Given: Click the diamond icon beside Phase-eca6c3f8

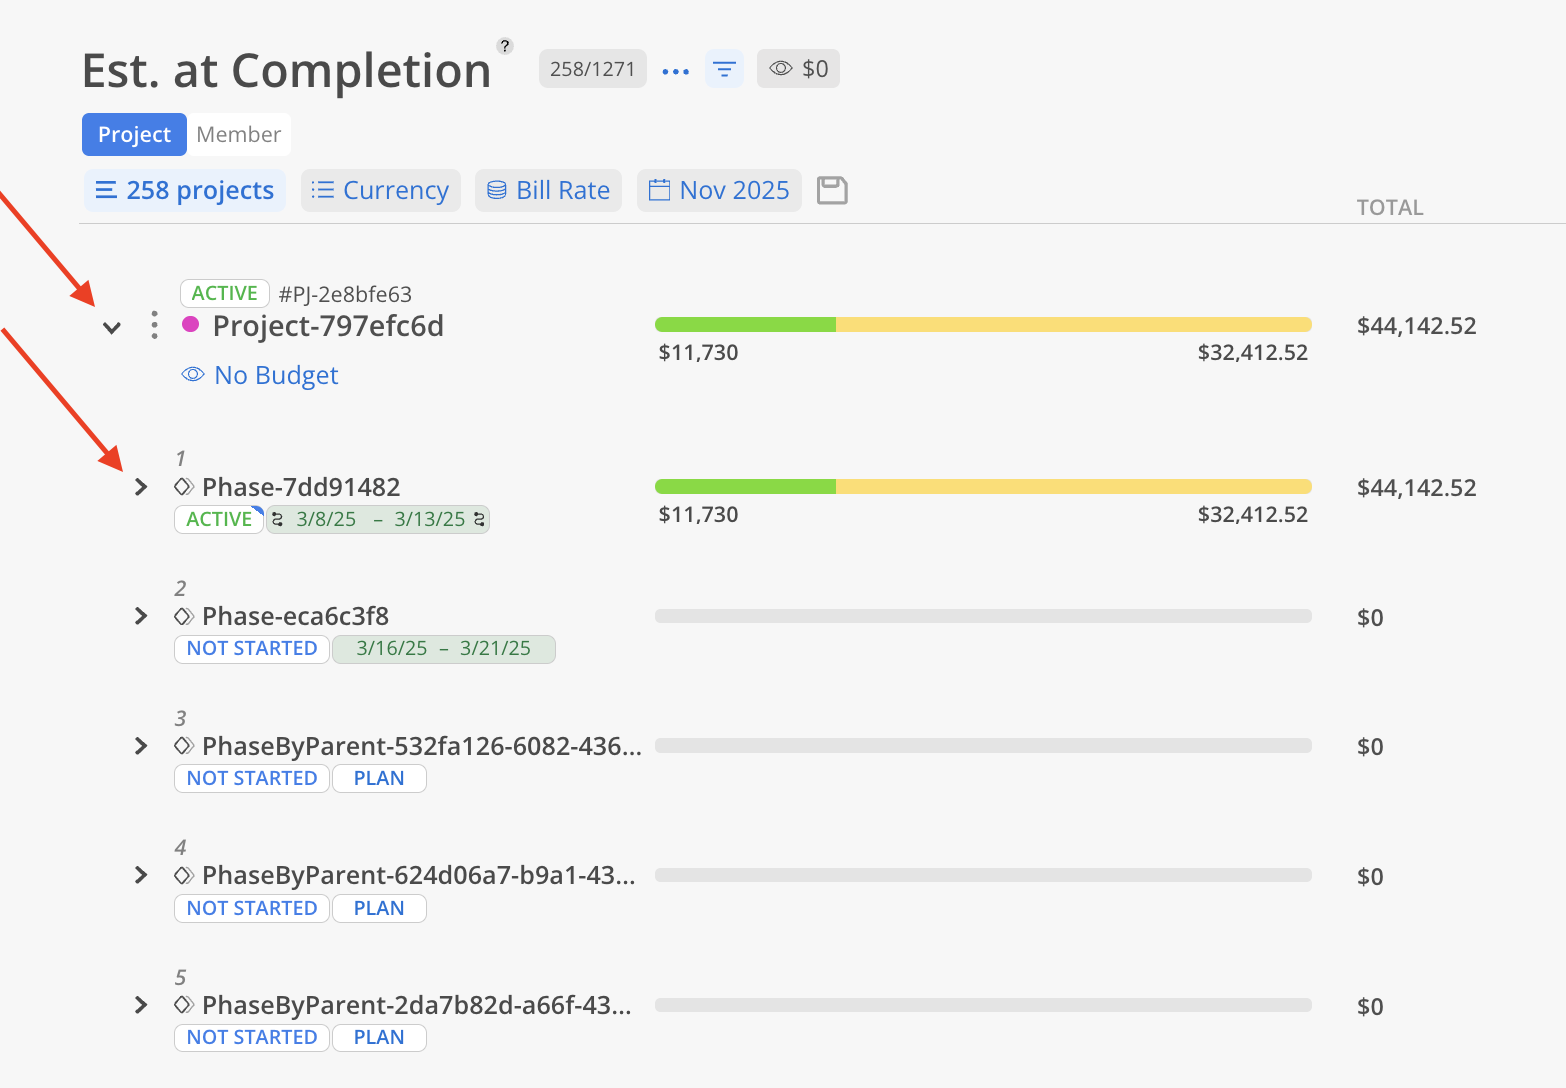Looking at the screenshot, I should [184, 616].
